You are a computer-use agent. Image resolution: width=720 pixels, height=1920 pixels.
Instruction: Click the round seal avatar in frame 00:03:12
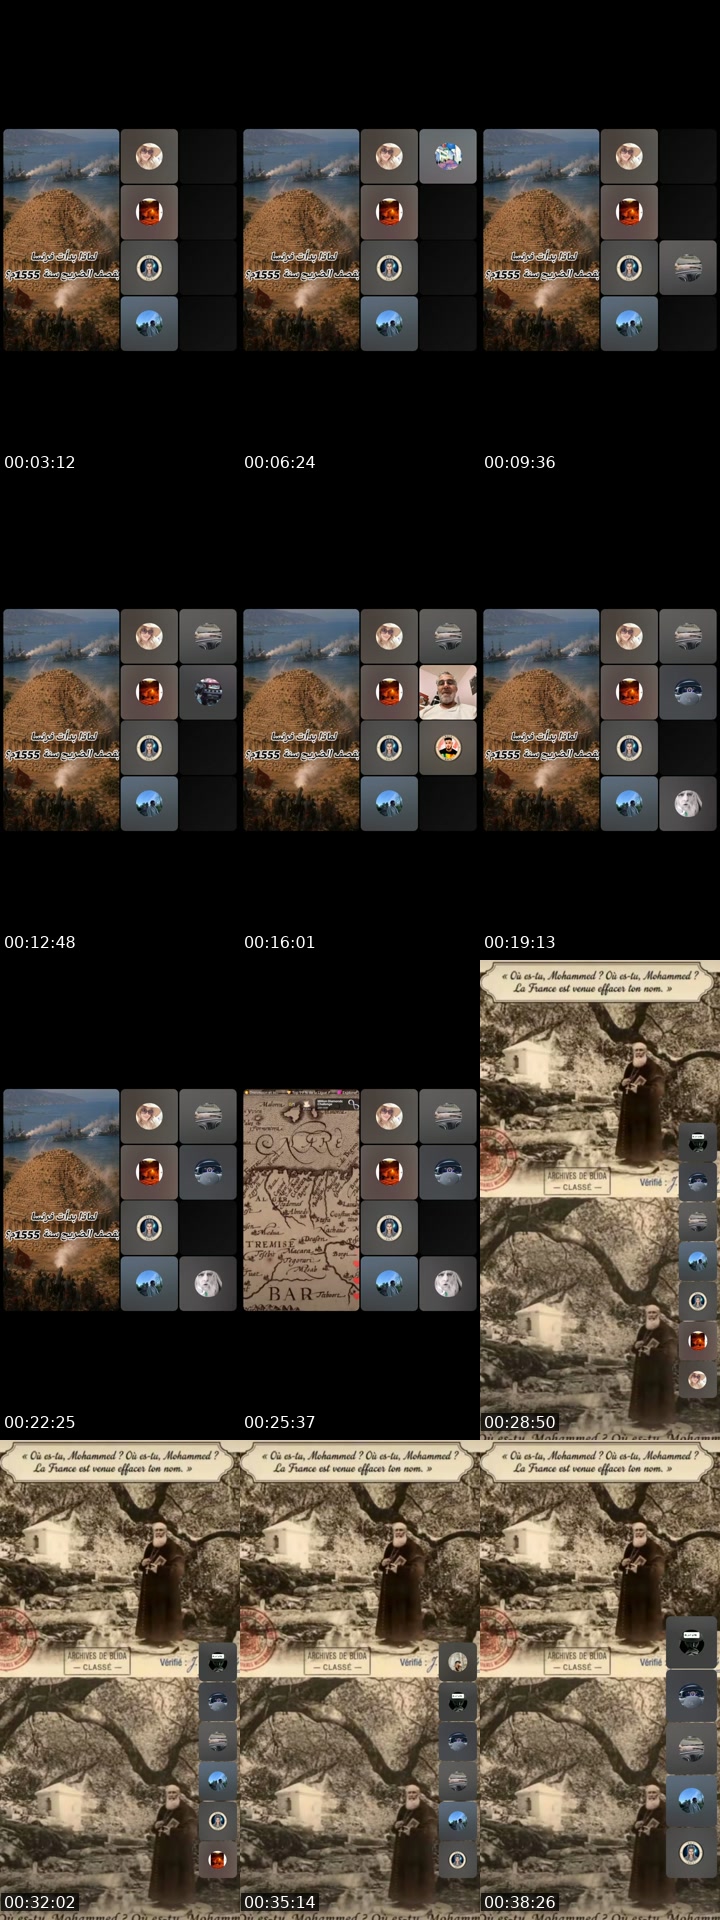point(149,267)
